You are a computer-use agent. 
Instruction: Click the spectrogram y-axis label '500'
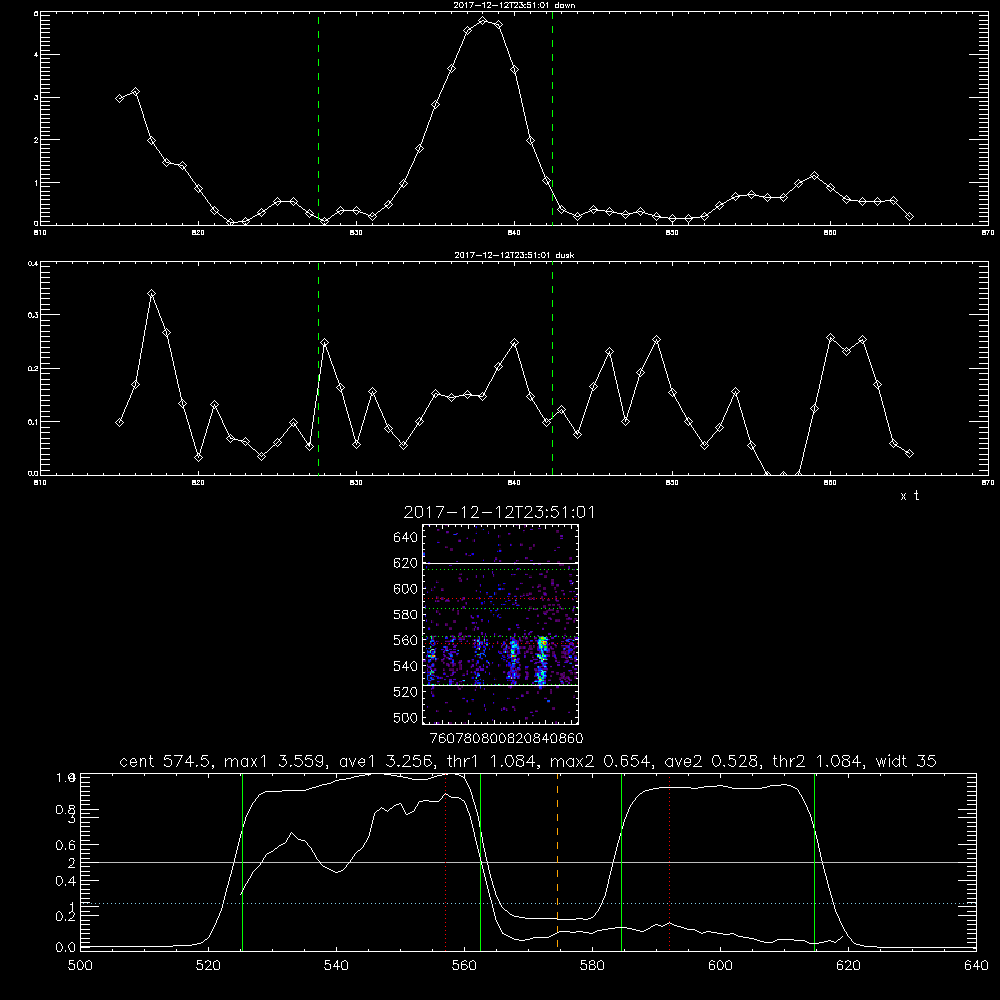406,718
